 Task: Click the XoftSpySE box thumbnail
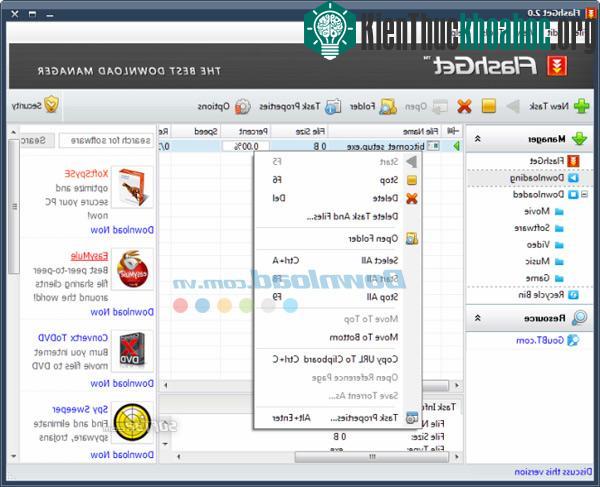(132, 187)
